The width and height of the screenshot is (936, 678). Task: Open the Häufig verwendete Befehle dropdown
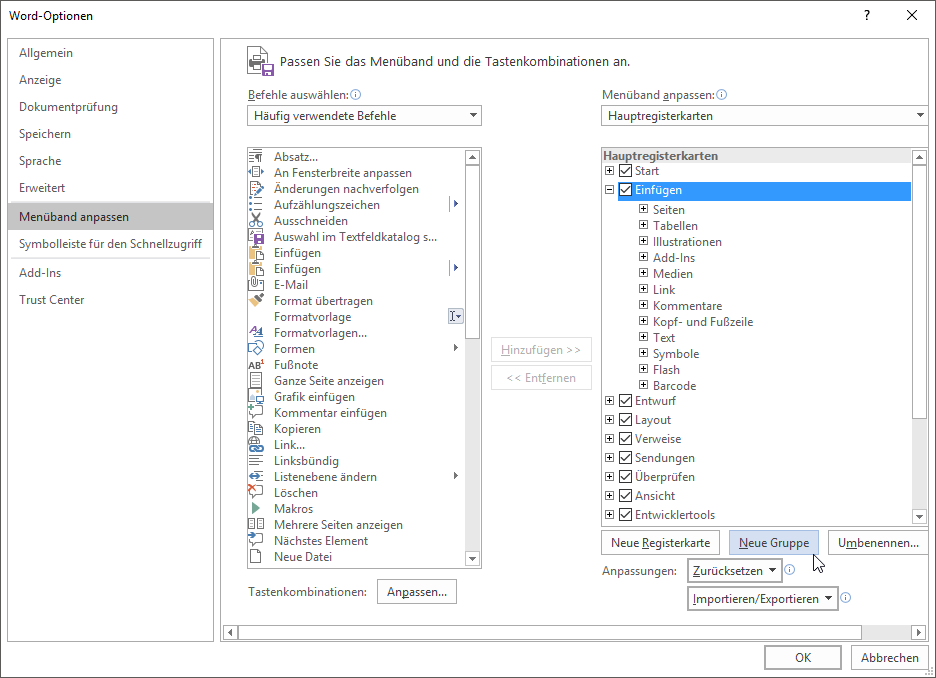click(x=364, y=116)
